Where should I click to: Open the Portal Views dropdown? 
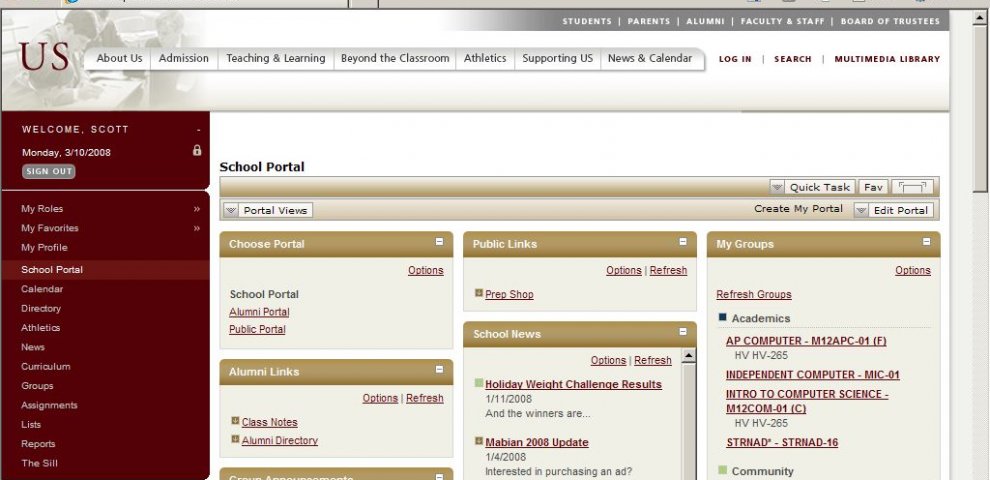click(x=268, y=210)
